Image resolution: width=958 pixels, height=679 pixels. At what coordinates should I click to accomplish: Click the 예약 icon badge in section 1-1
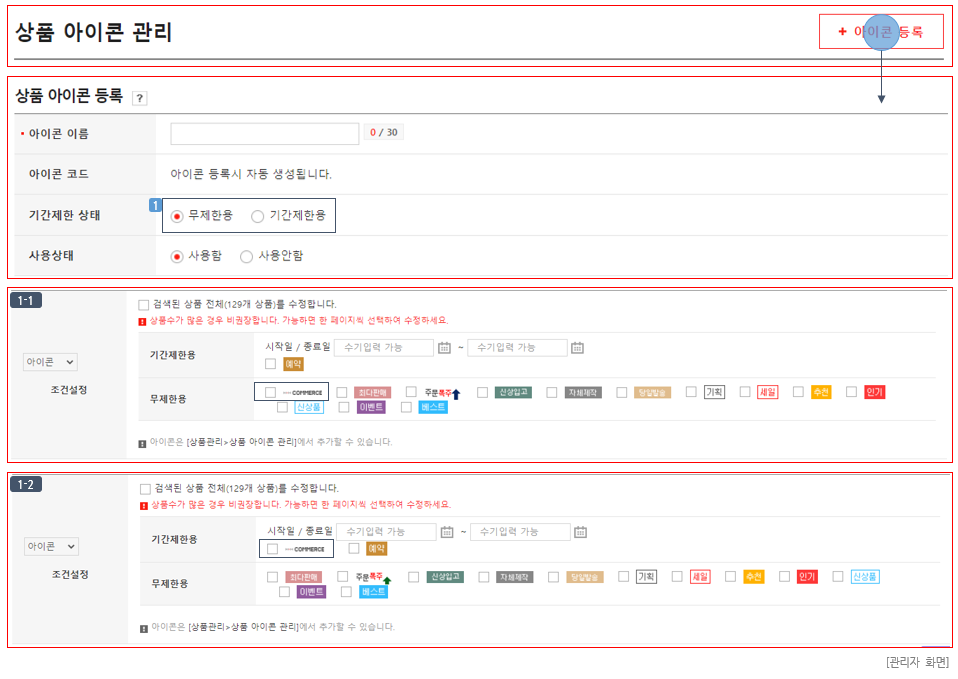tap(294, 364)
